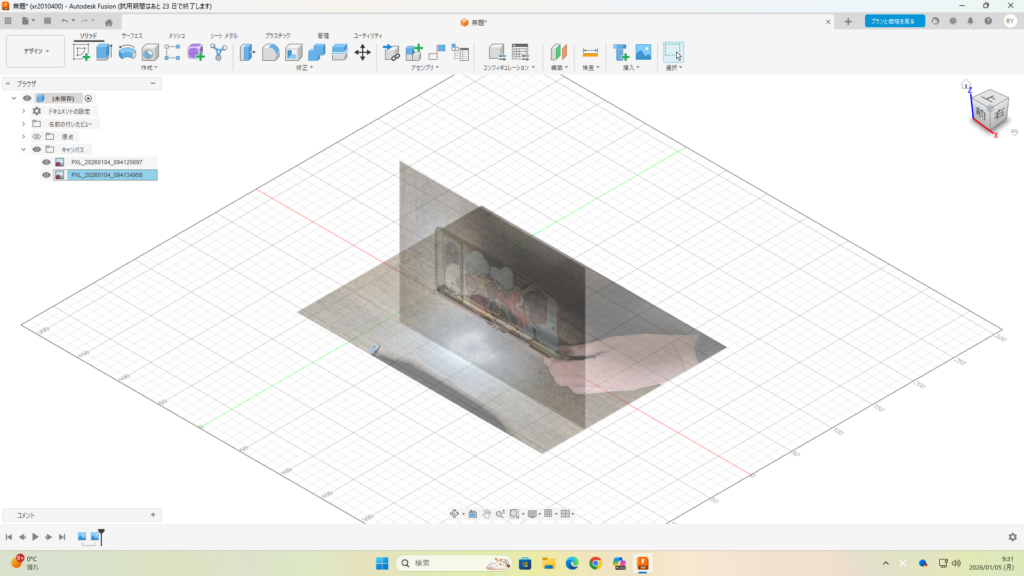Toggle visibility of キャンバス folder
Viewport: 1024px width, 576px height.
click(x=37, y=149)
